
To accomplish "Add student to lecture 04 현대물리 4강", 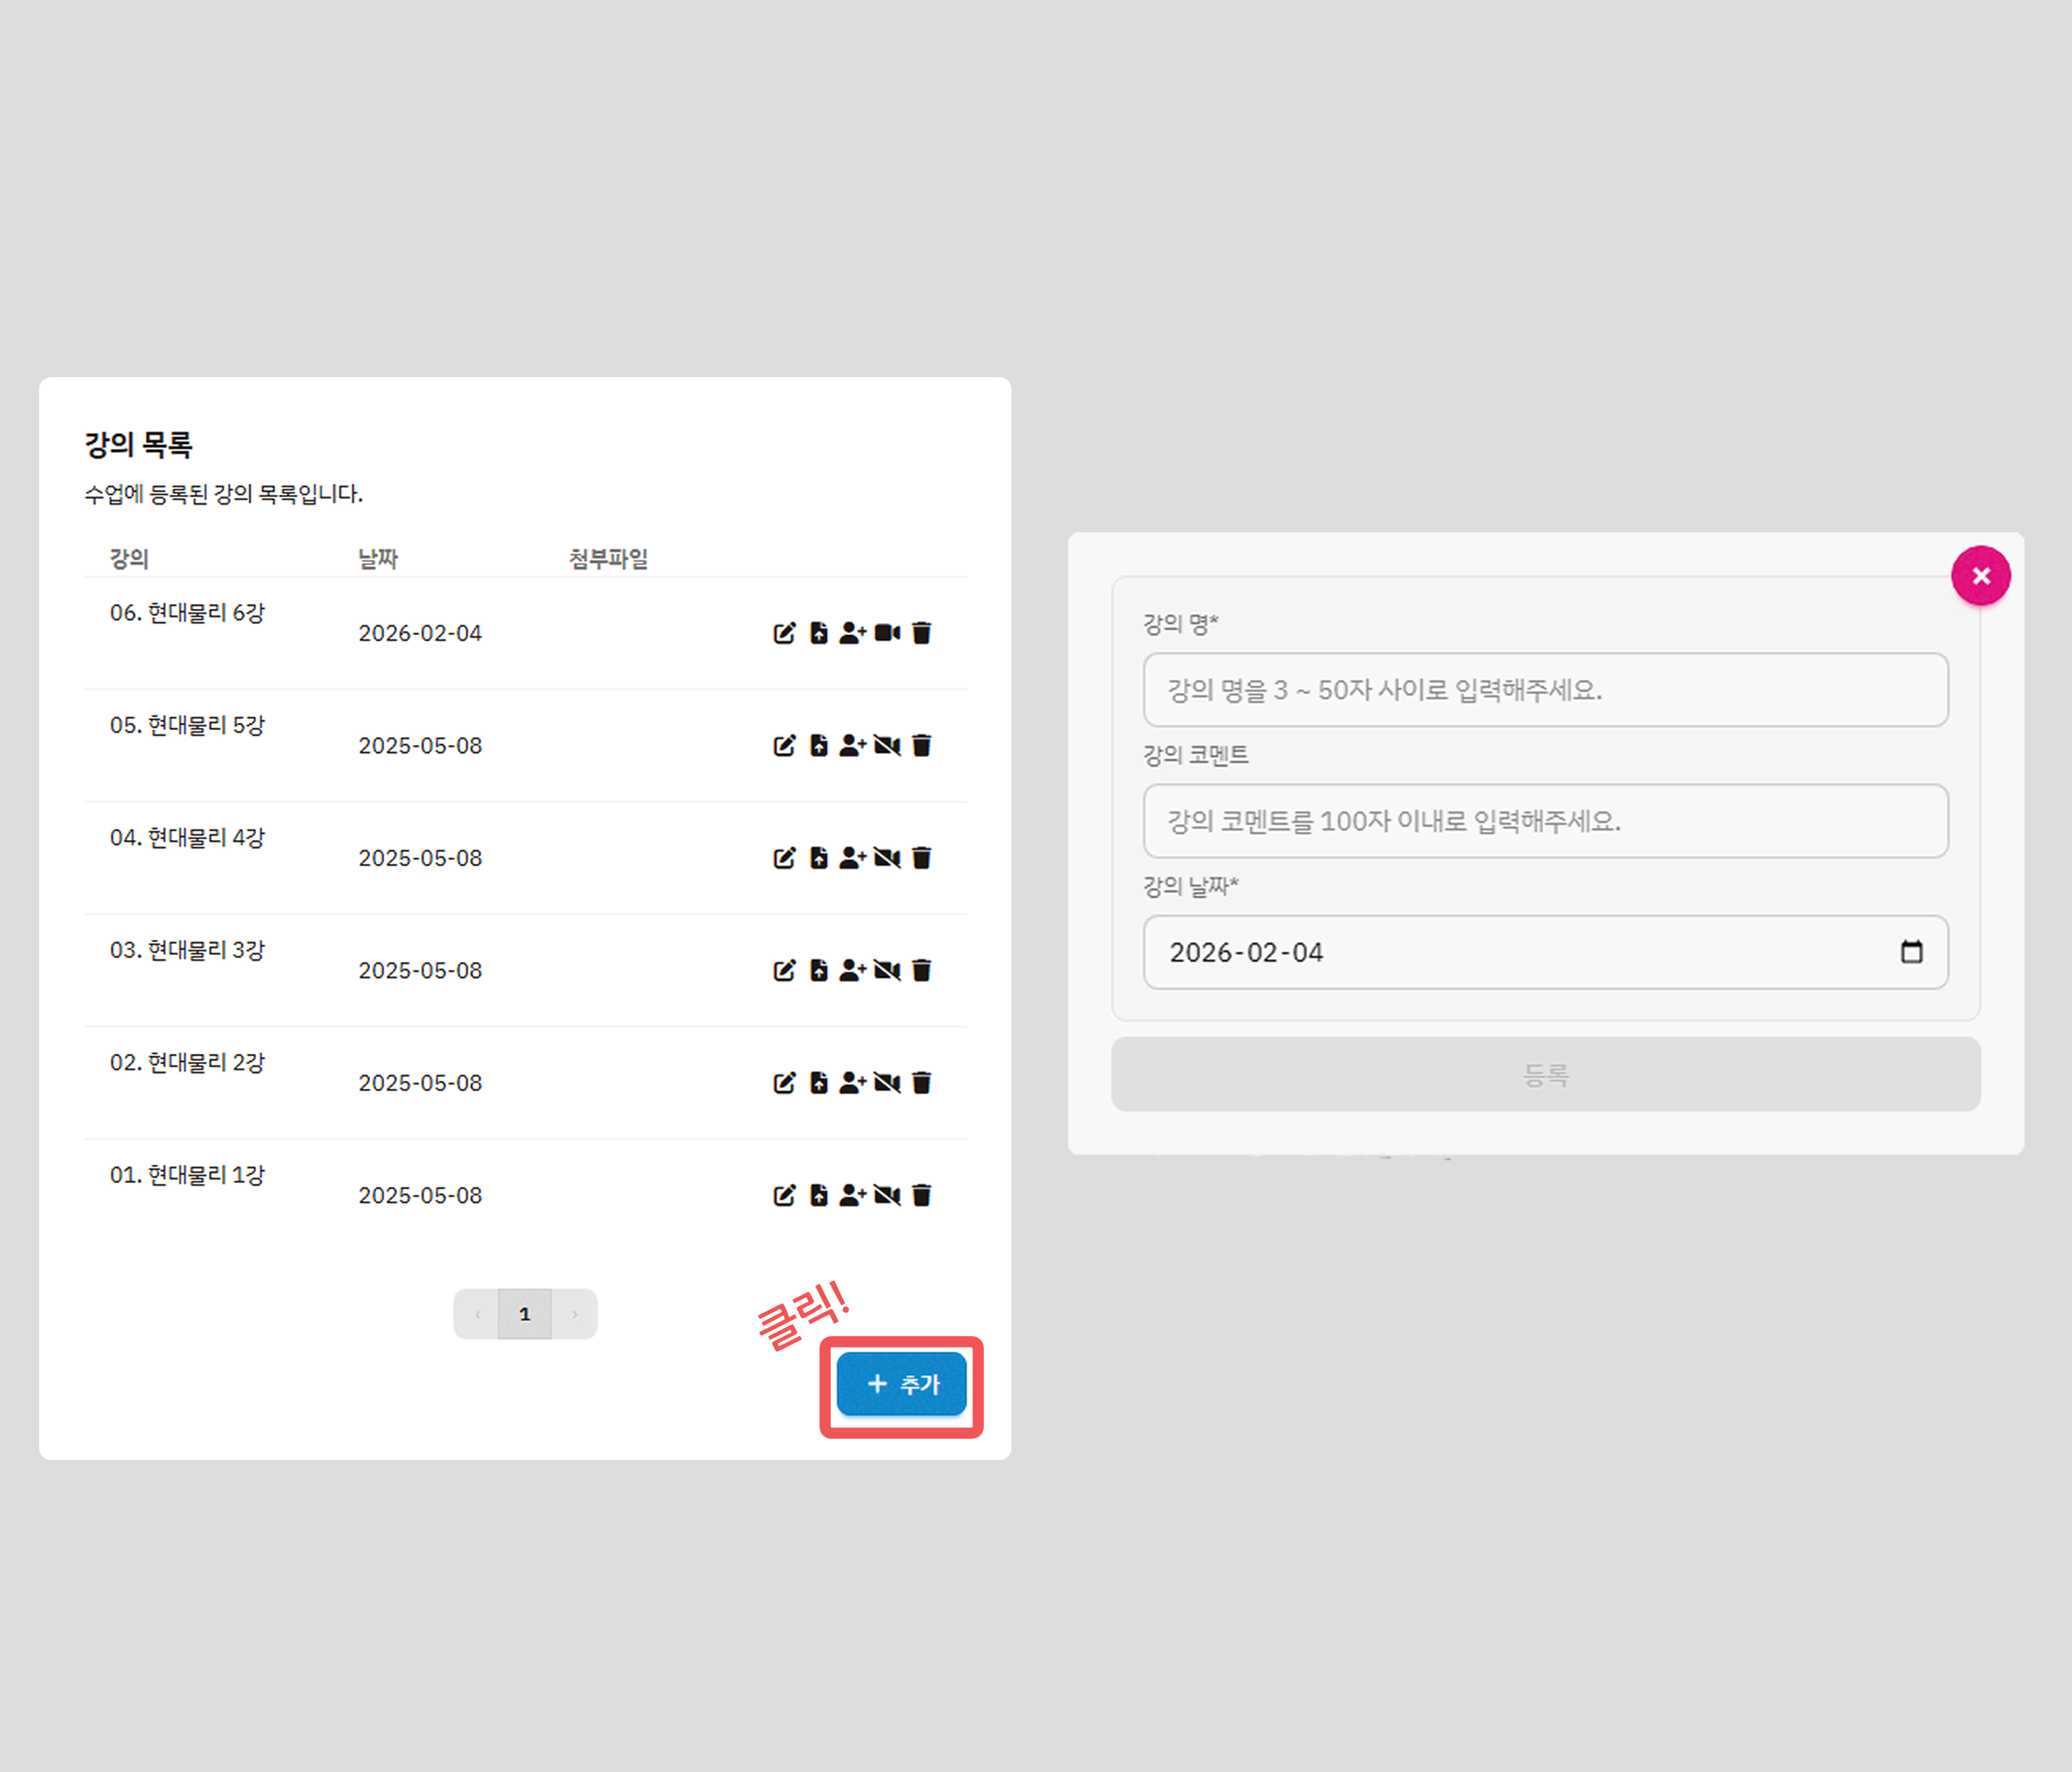I will click(852, 858).
